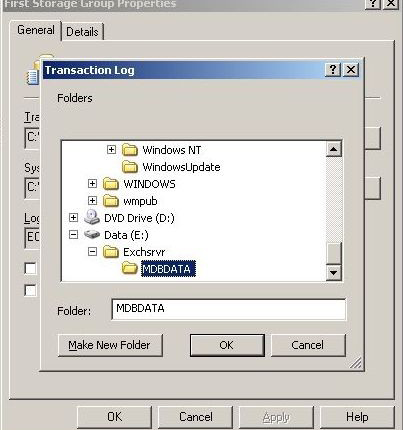
Task: Switch to the Details tab
Action: pos(82,32)
